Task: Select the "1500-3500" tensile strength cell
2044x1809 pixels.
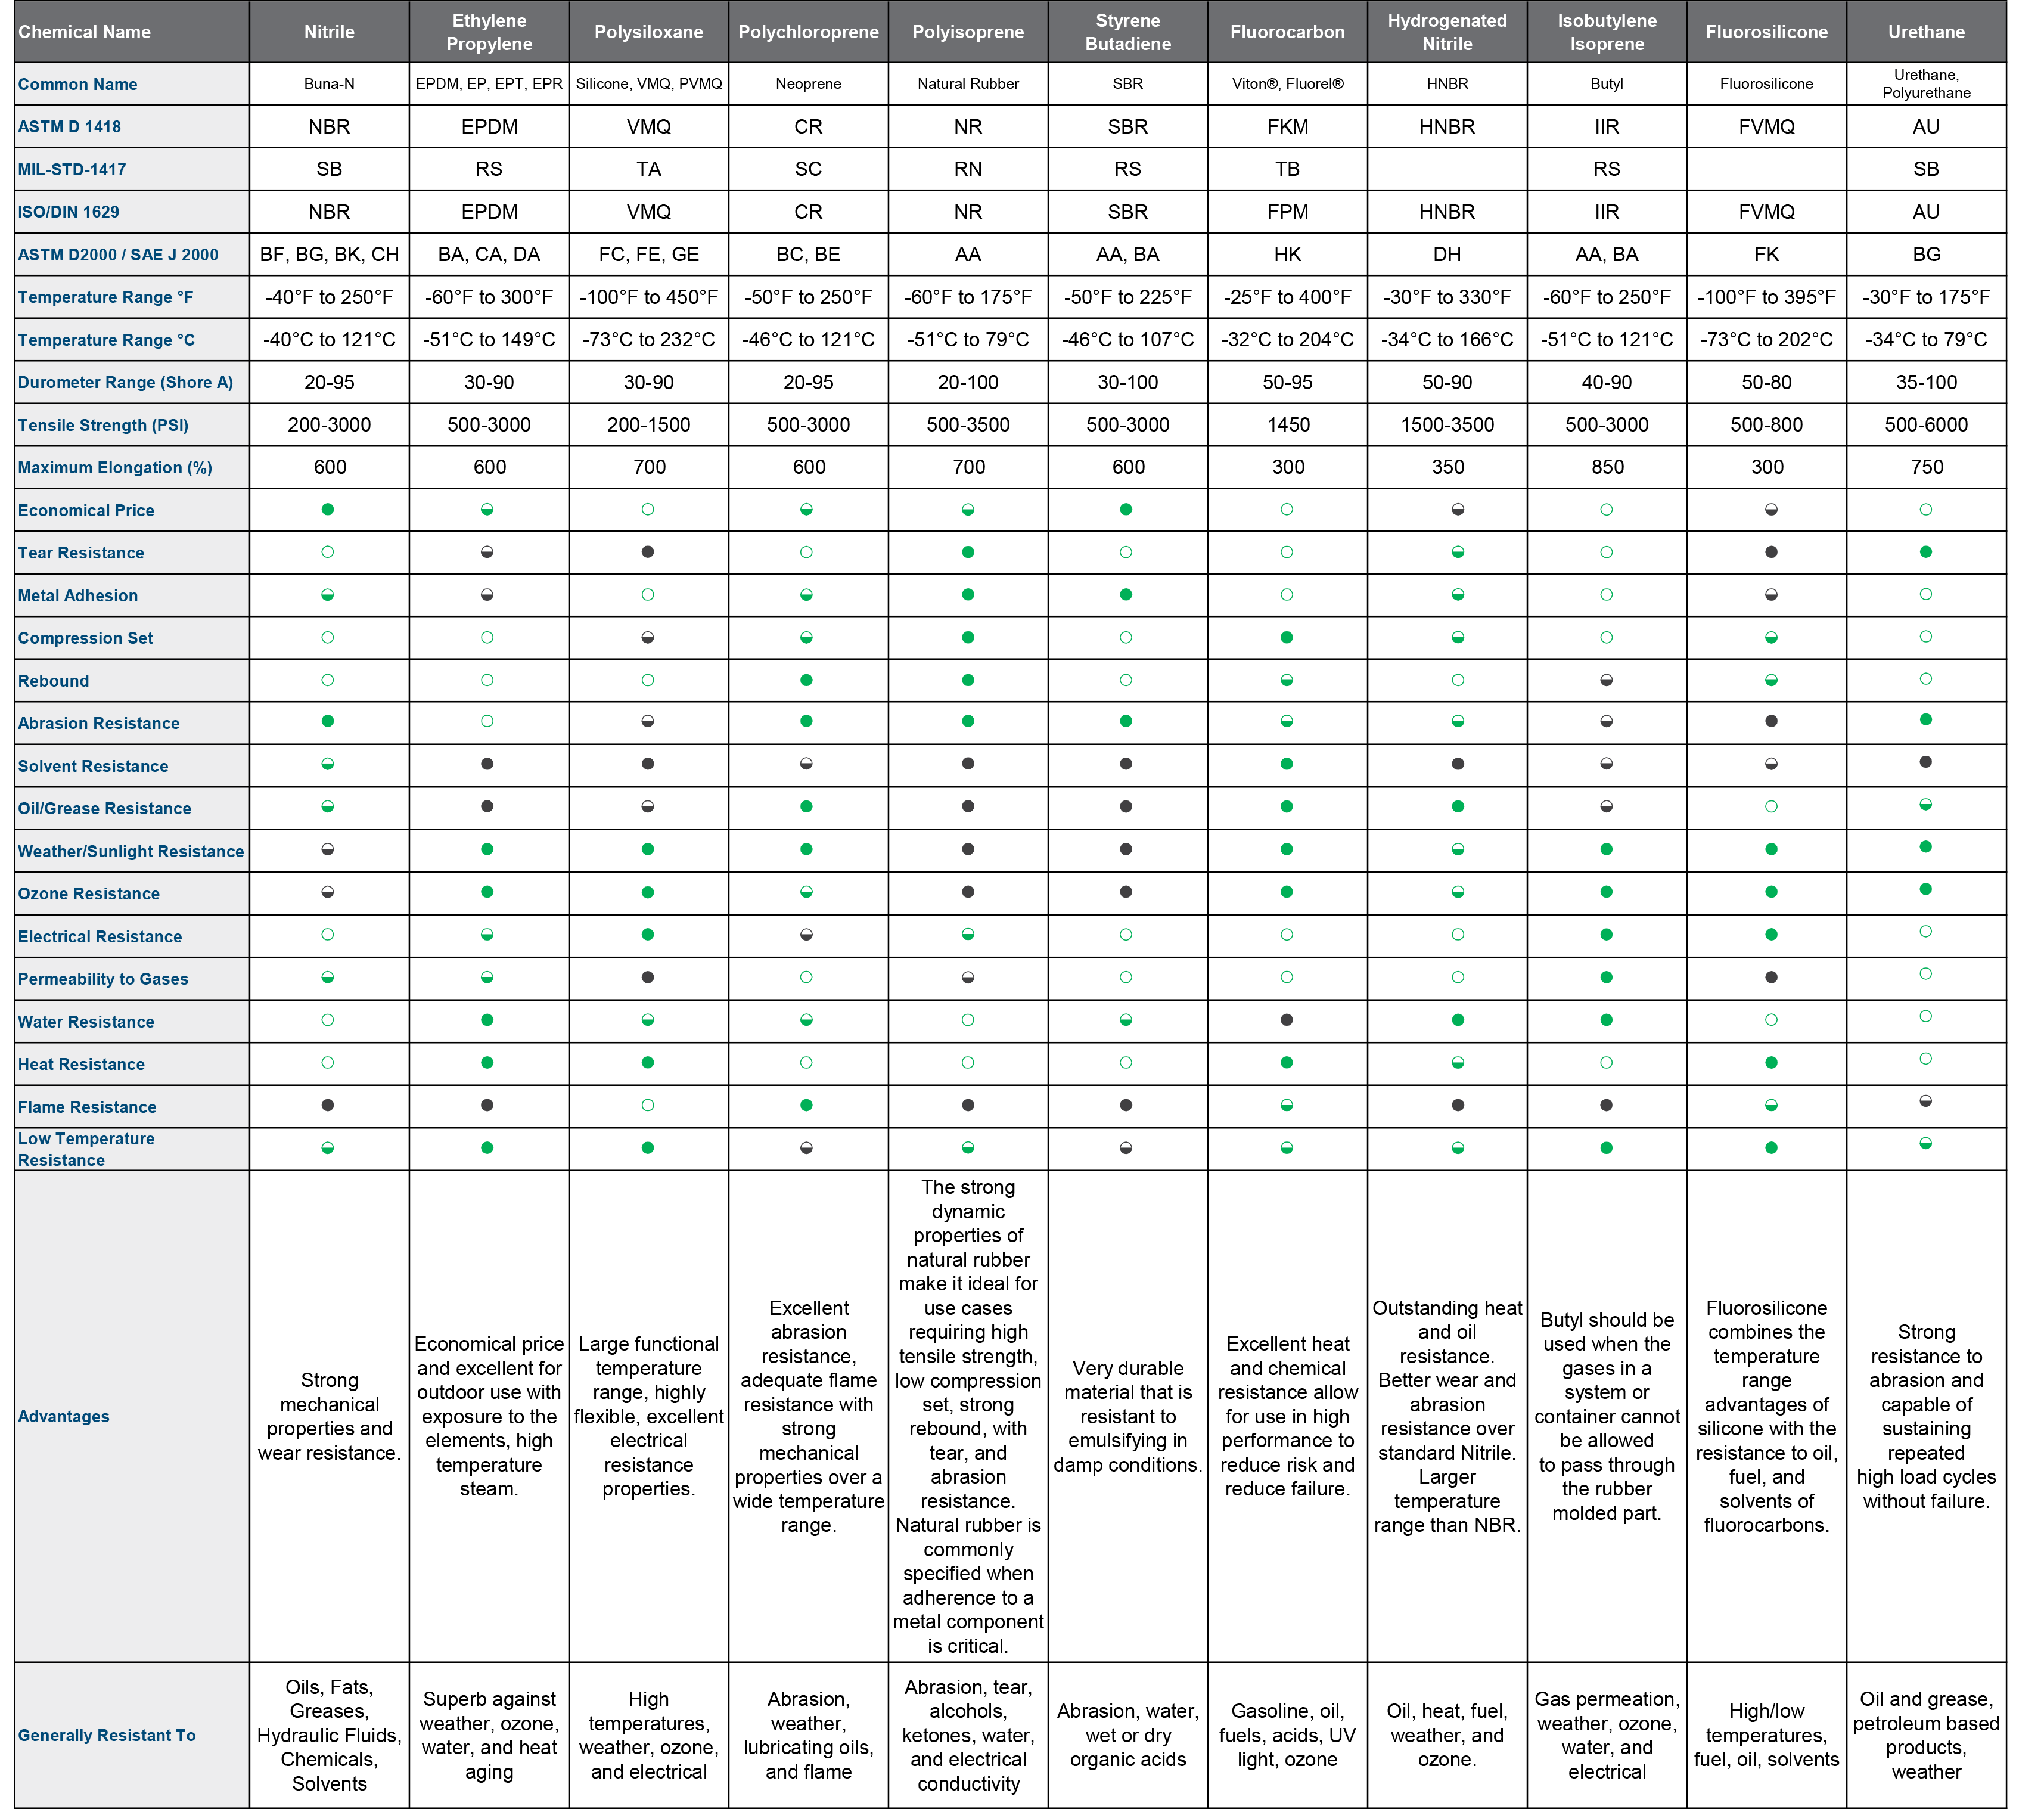Action: point(1447,425)
